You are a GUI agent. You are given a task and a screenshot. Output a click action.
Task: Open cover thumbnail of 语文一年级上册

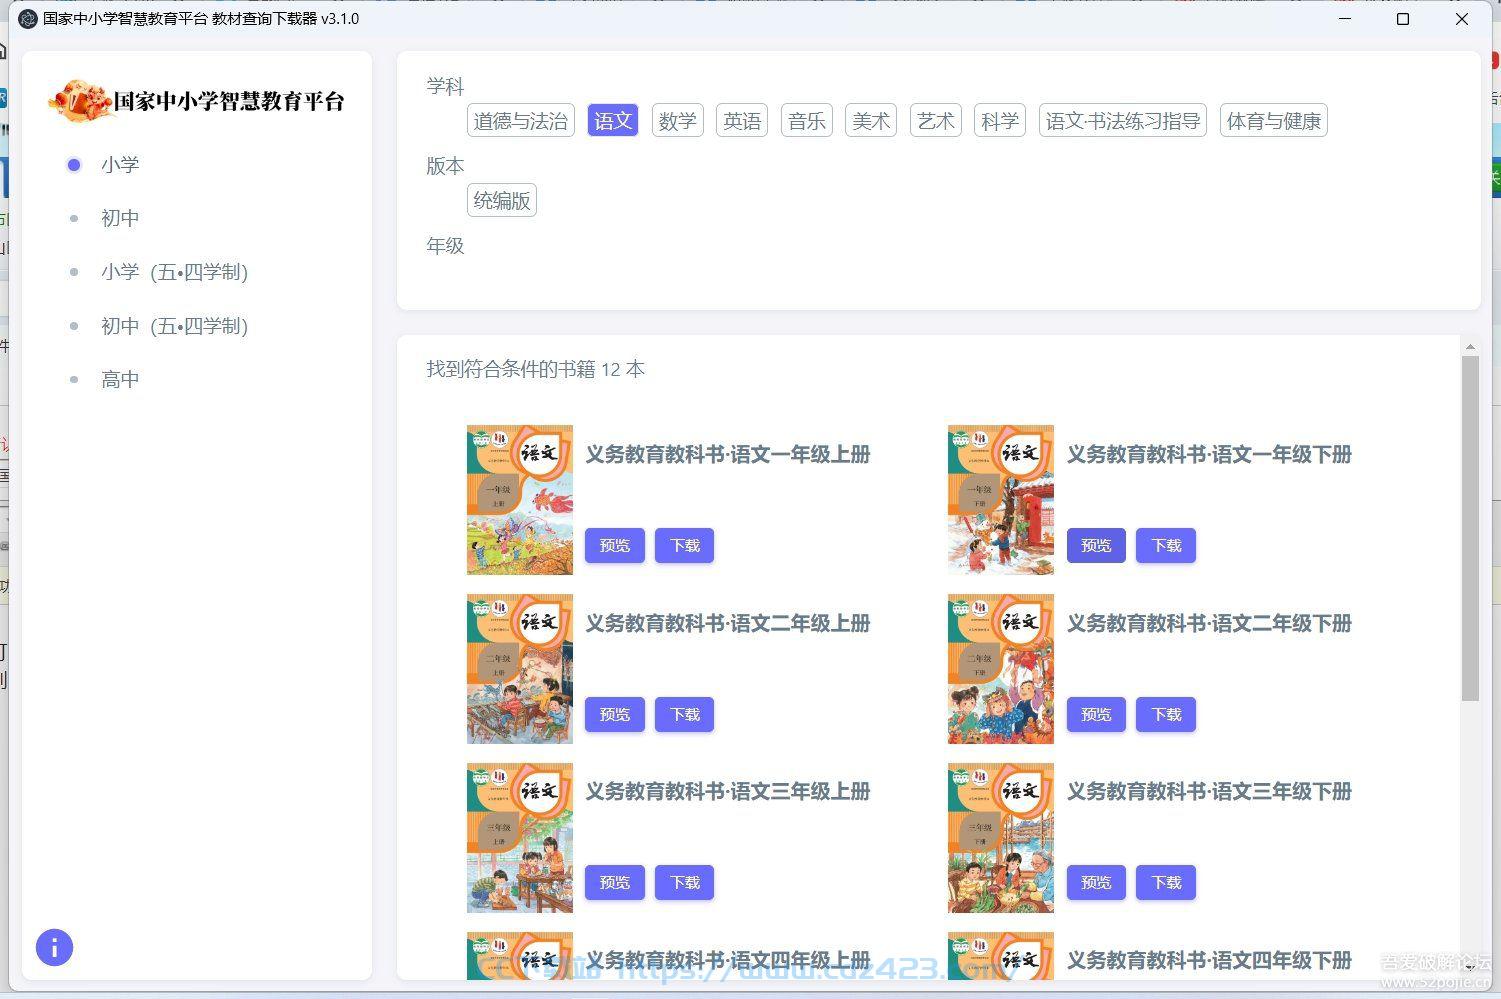coord(520,500)
